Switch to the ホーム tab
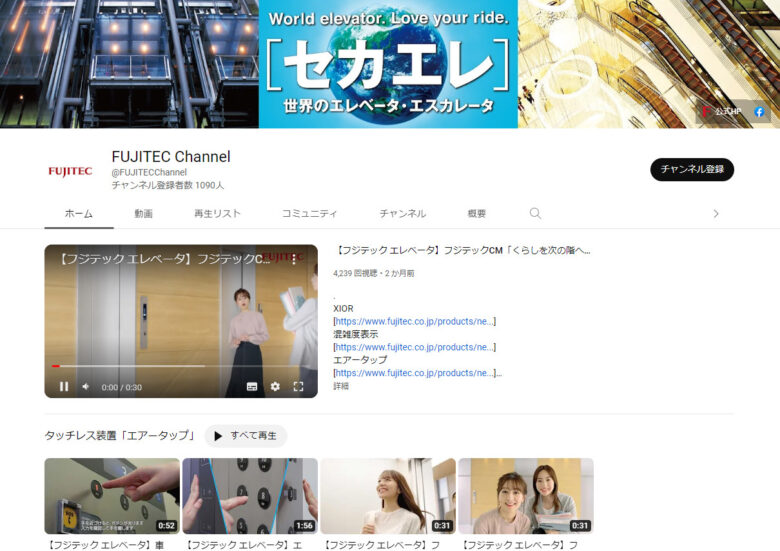 (79, 214)
